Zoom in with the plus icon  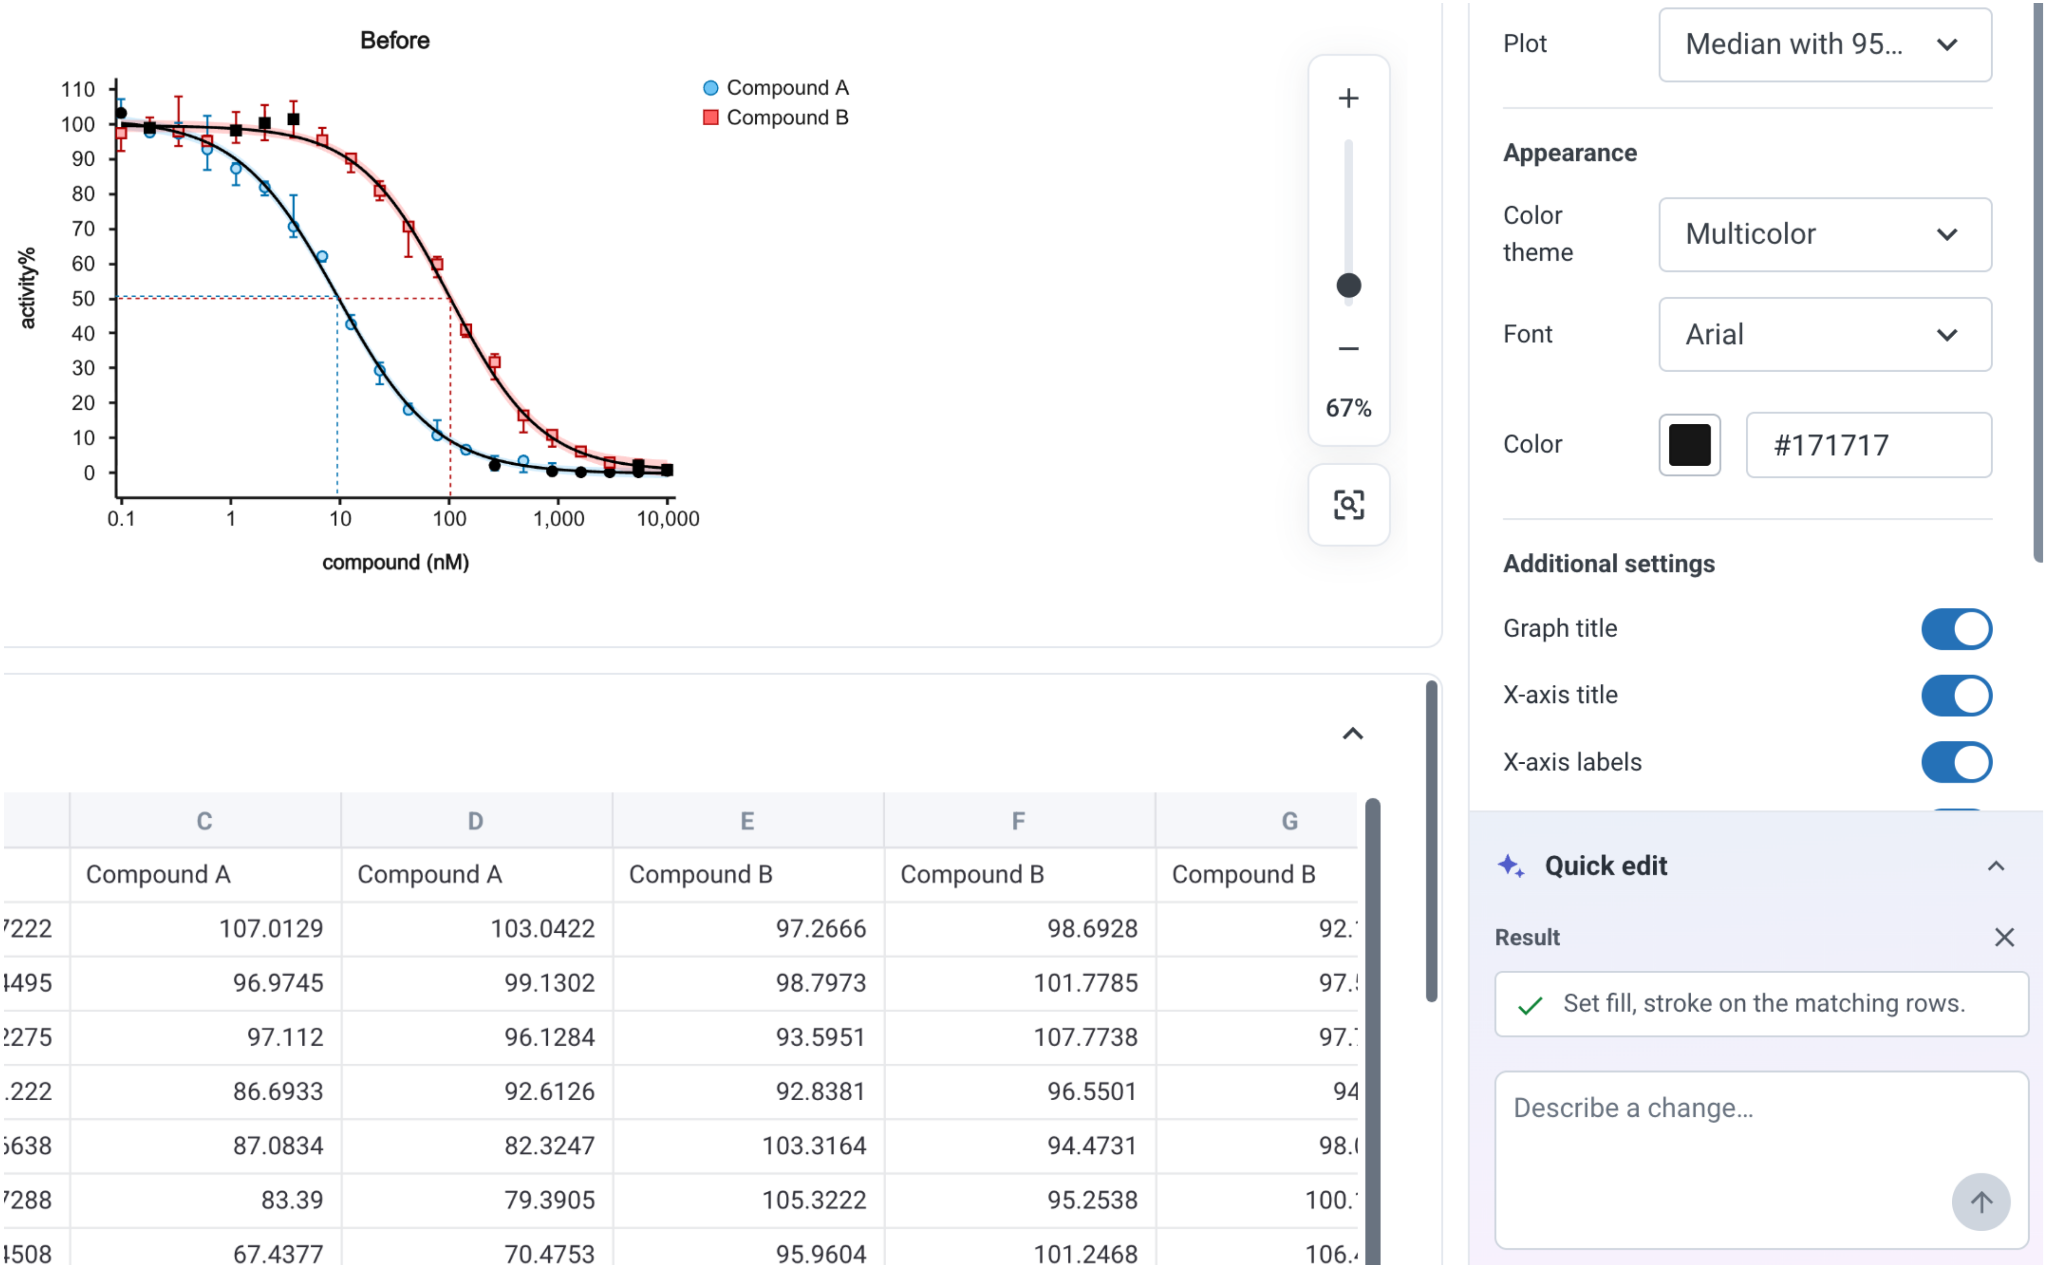point(1348,98)
